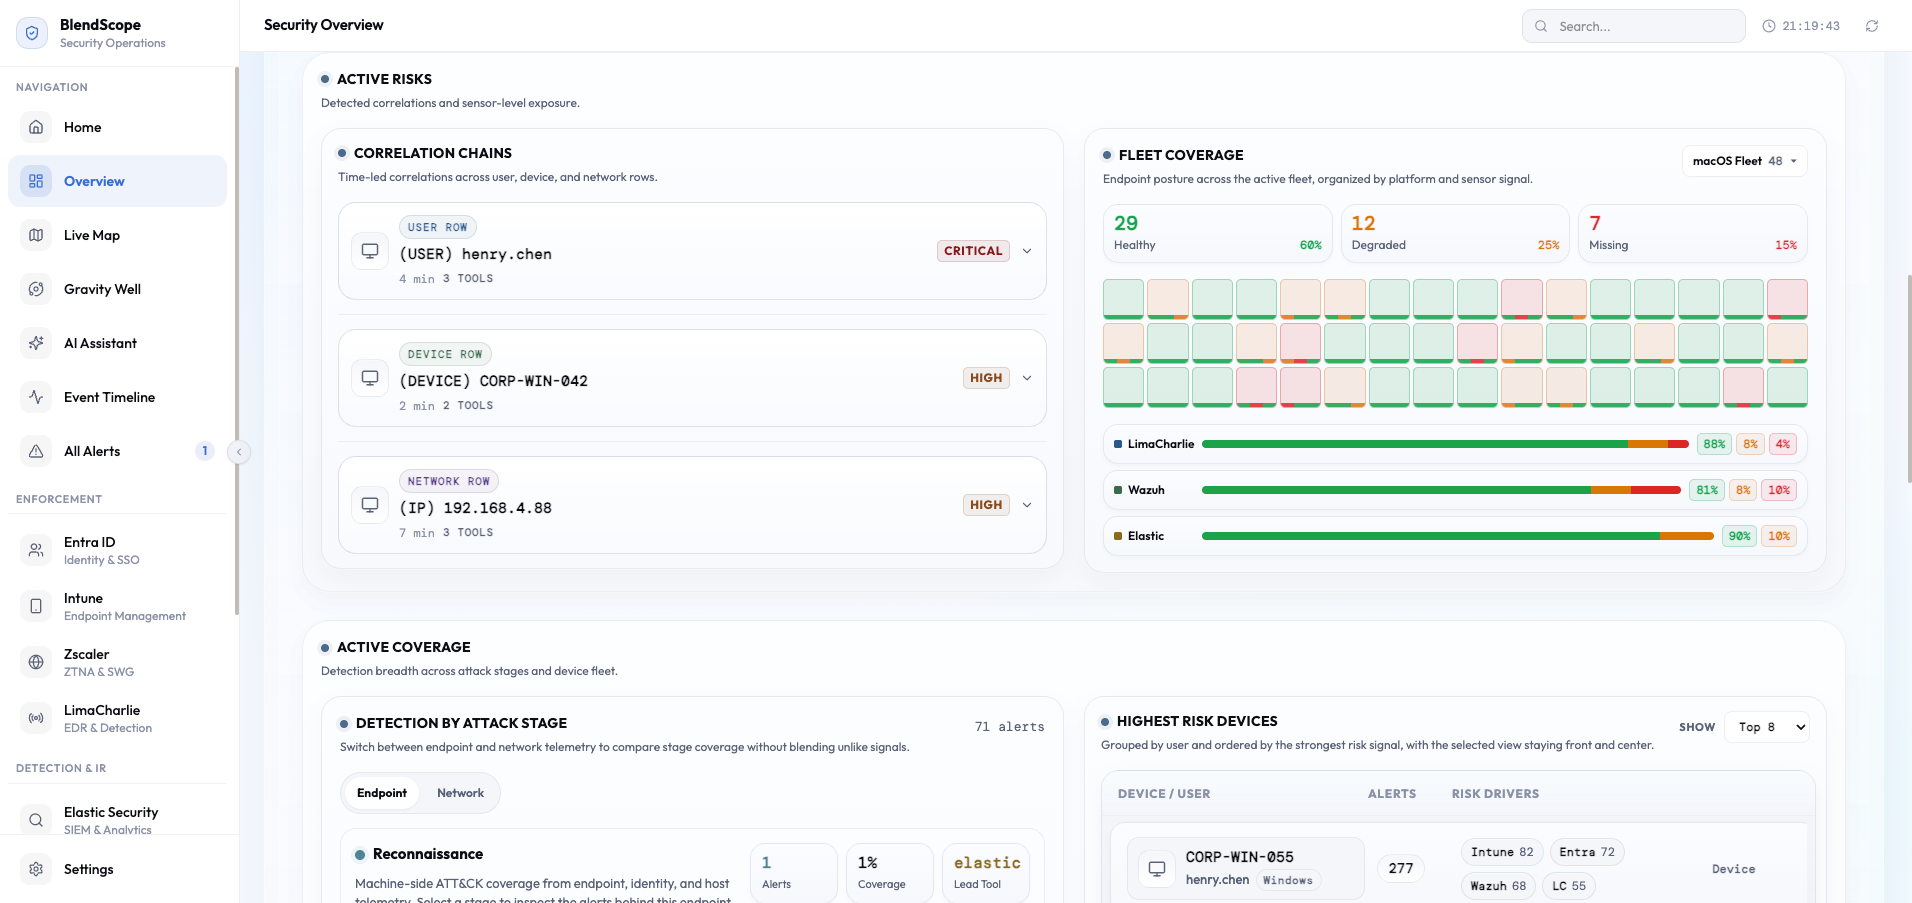Click the monitor icon for CORP-WIN-042 chain
This screenshot has height=903, width=1912.
(370, 378)
